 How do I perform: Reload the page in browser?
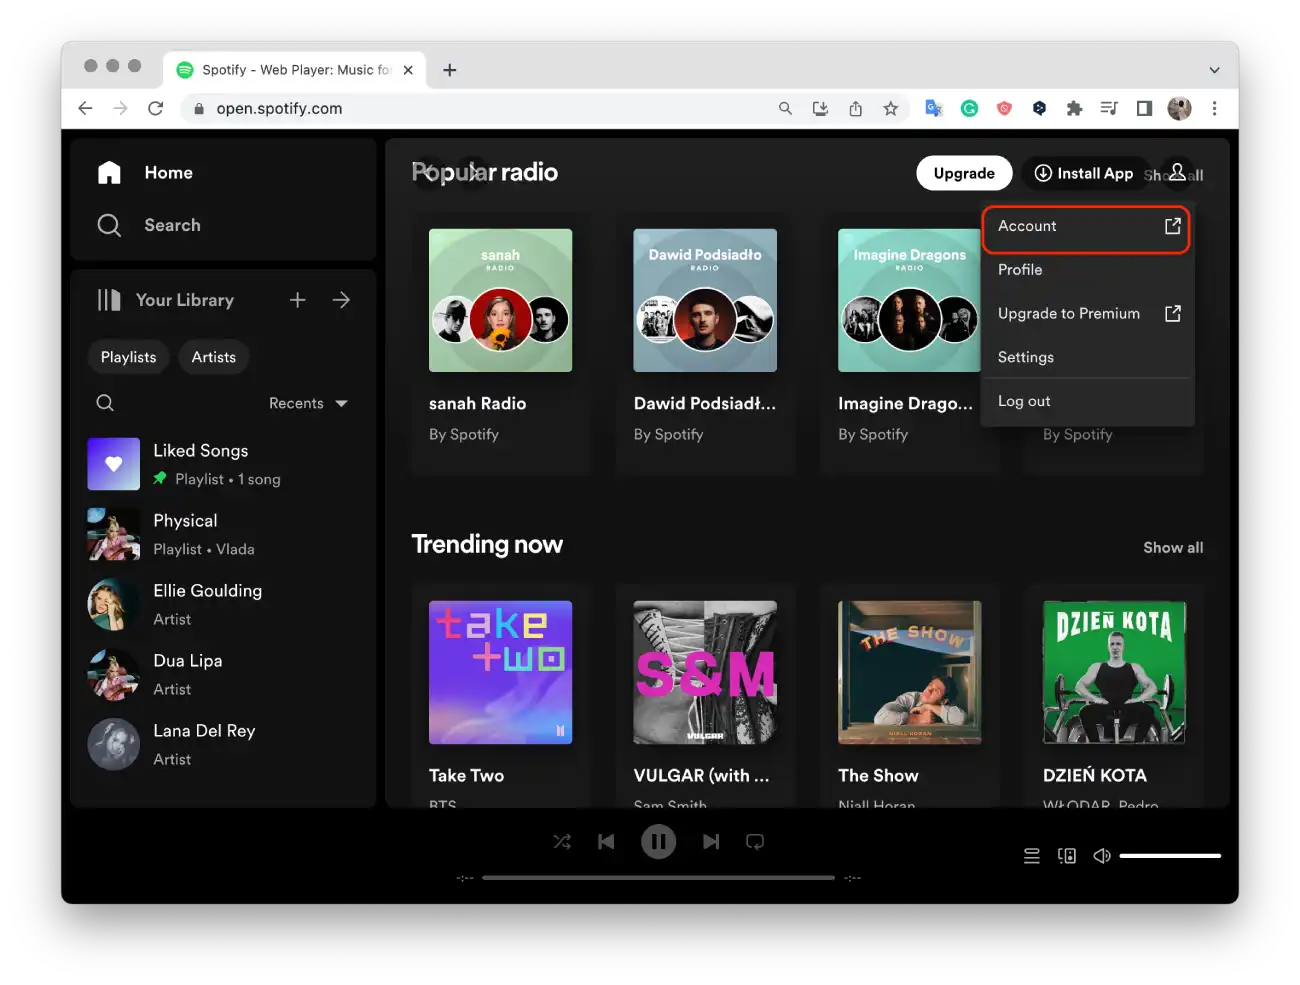155,108
